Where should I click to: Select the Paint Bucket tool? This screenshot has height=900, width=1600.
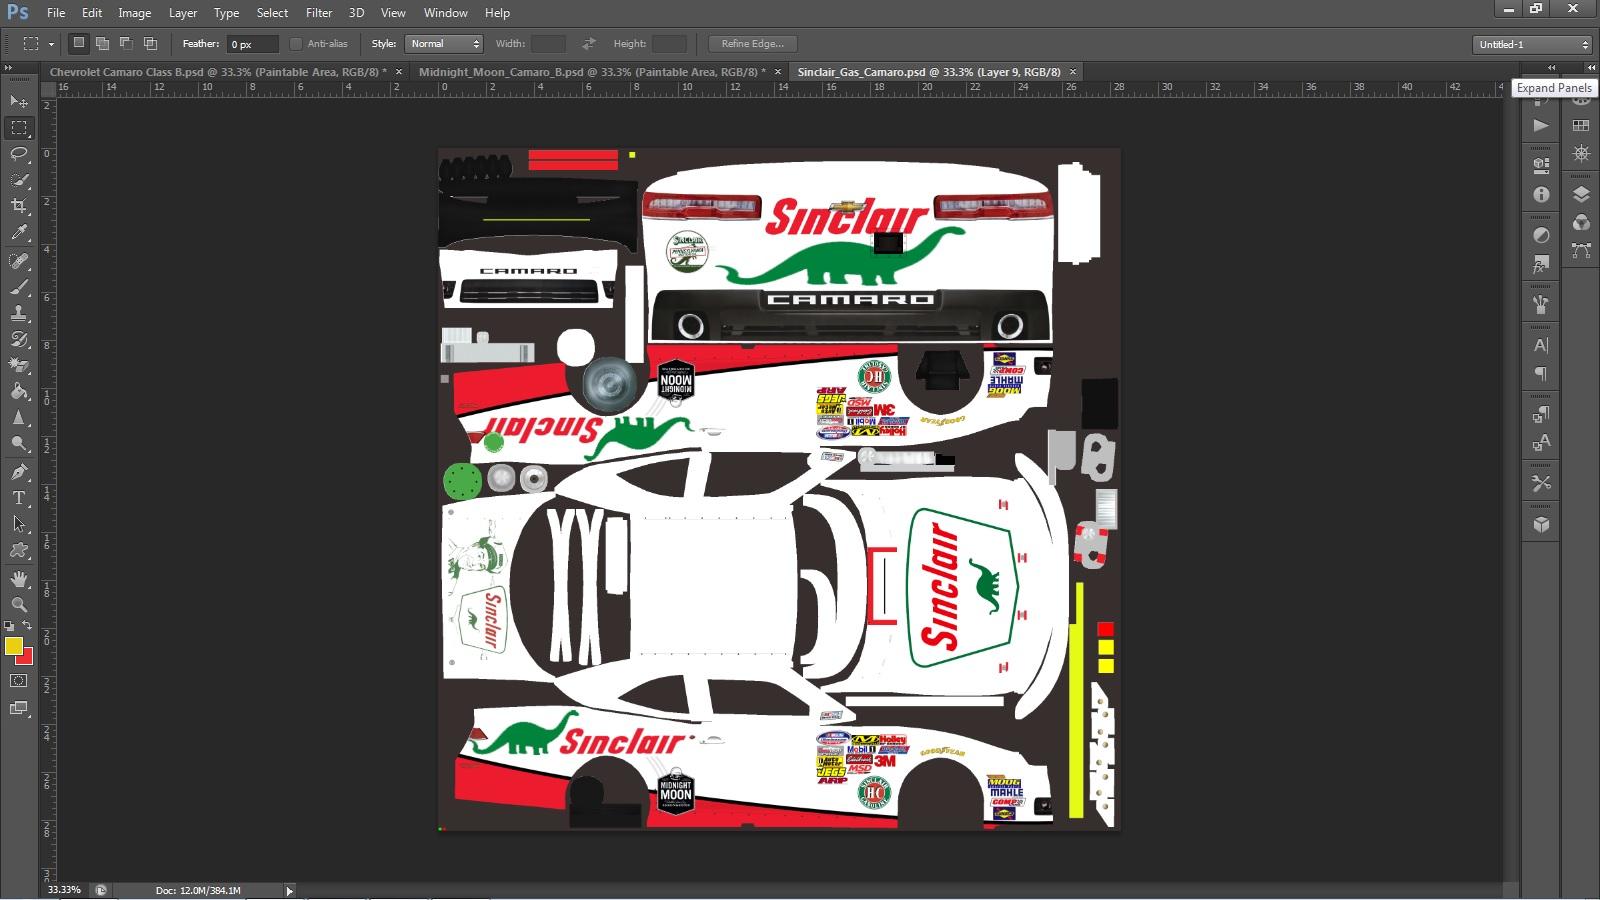click(19, 391)
